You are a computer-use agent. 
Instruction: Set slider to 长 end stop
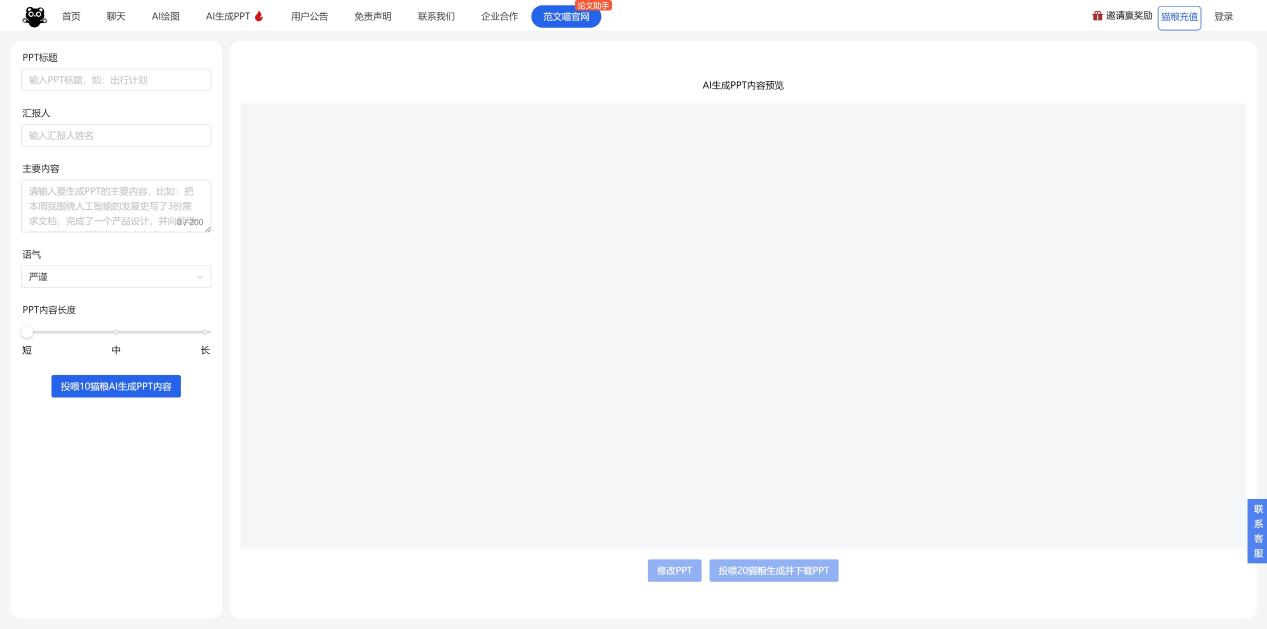pyautogui.click(x=205, y=332)
